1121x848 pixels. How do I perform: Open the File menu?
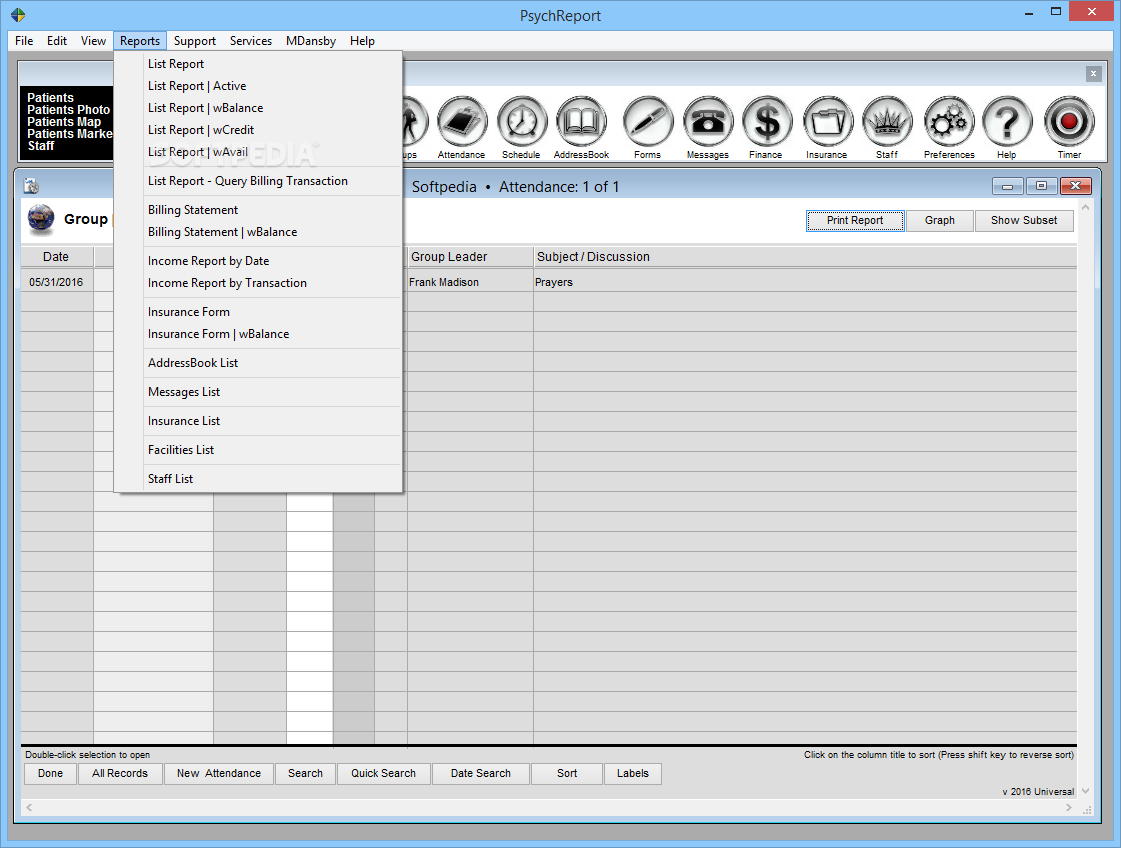[x=24, y=41]
